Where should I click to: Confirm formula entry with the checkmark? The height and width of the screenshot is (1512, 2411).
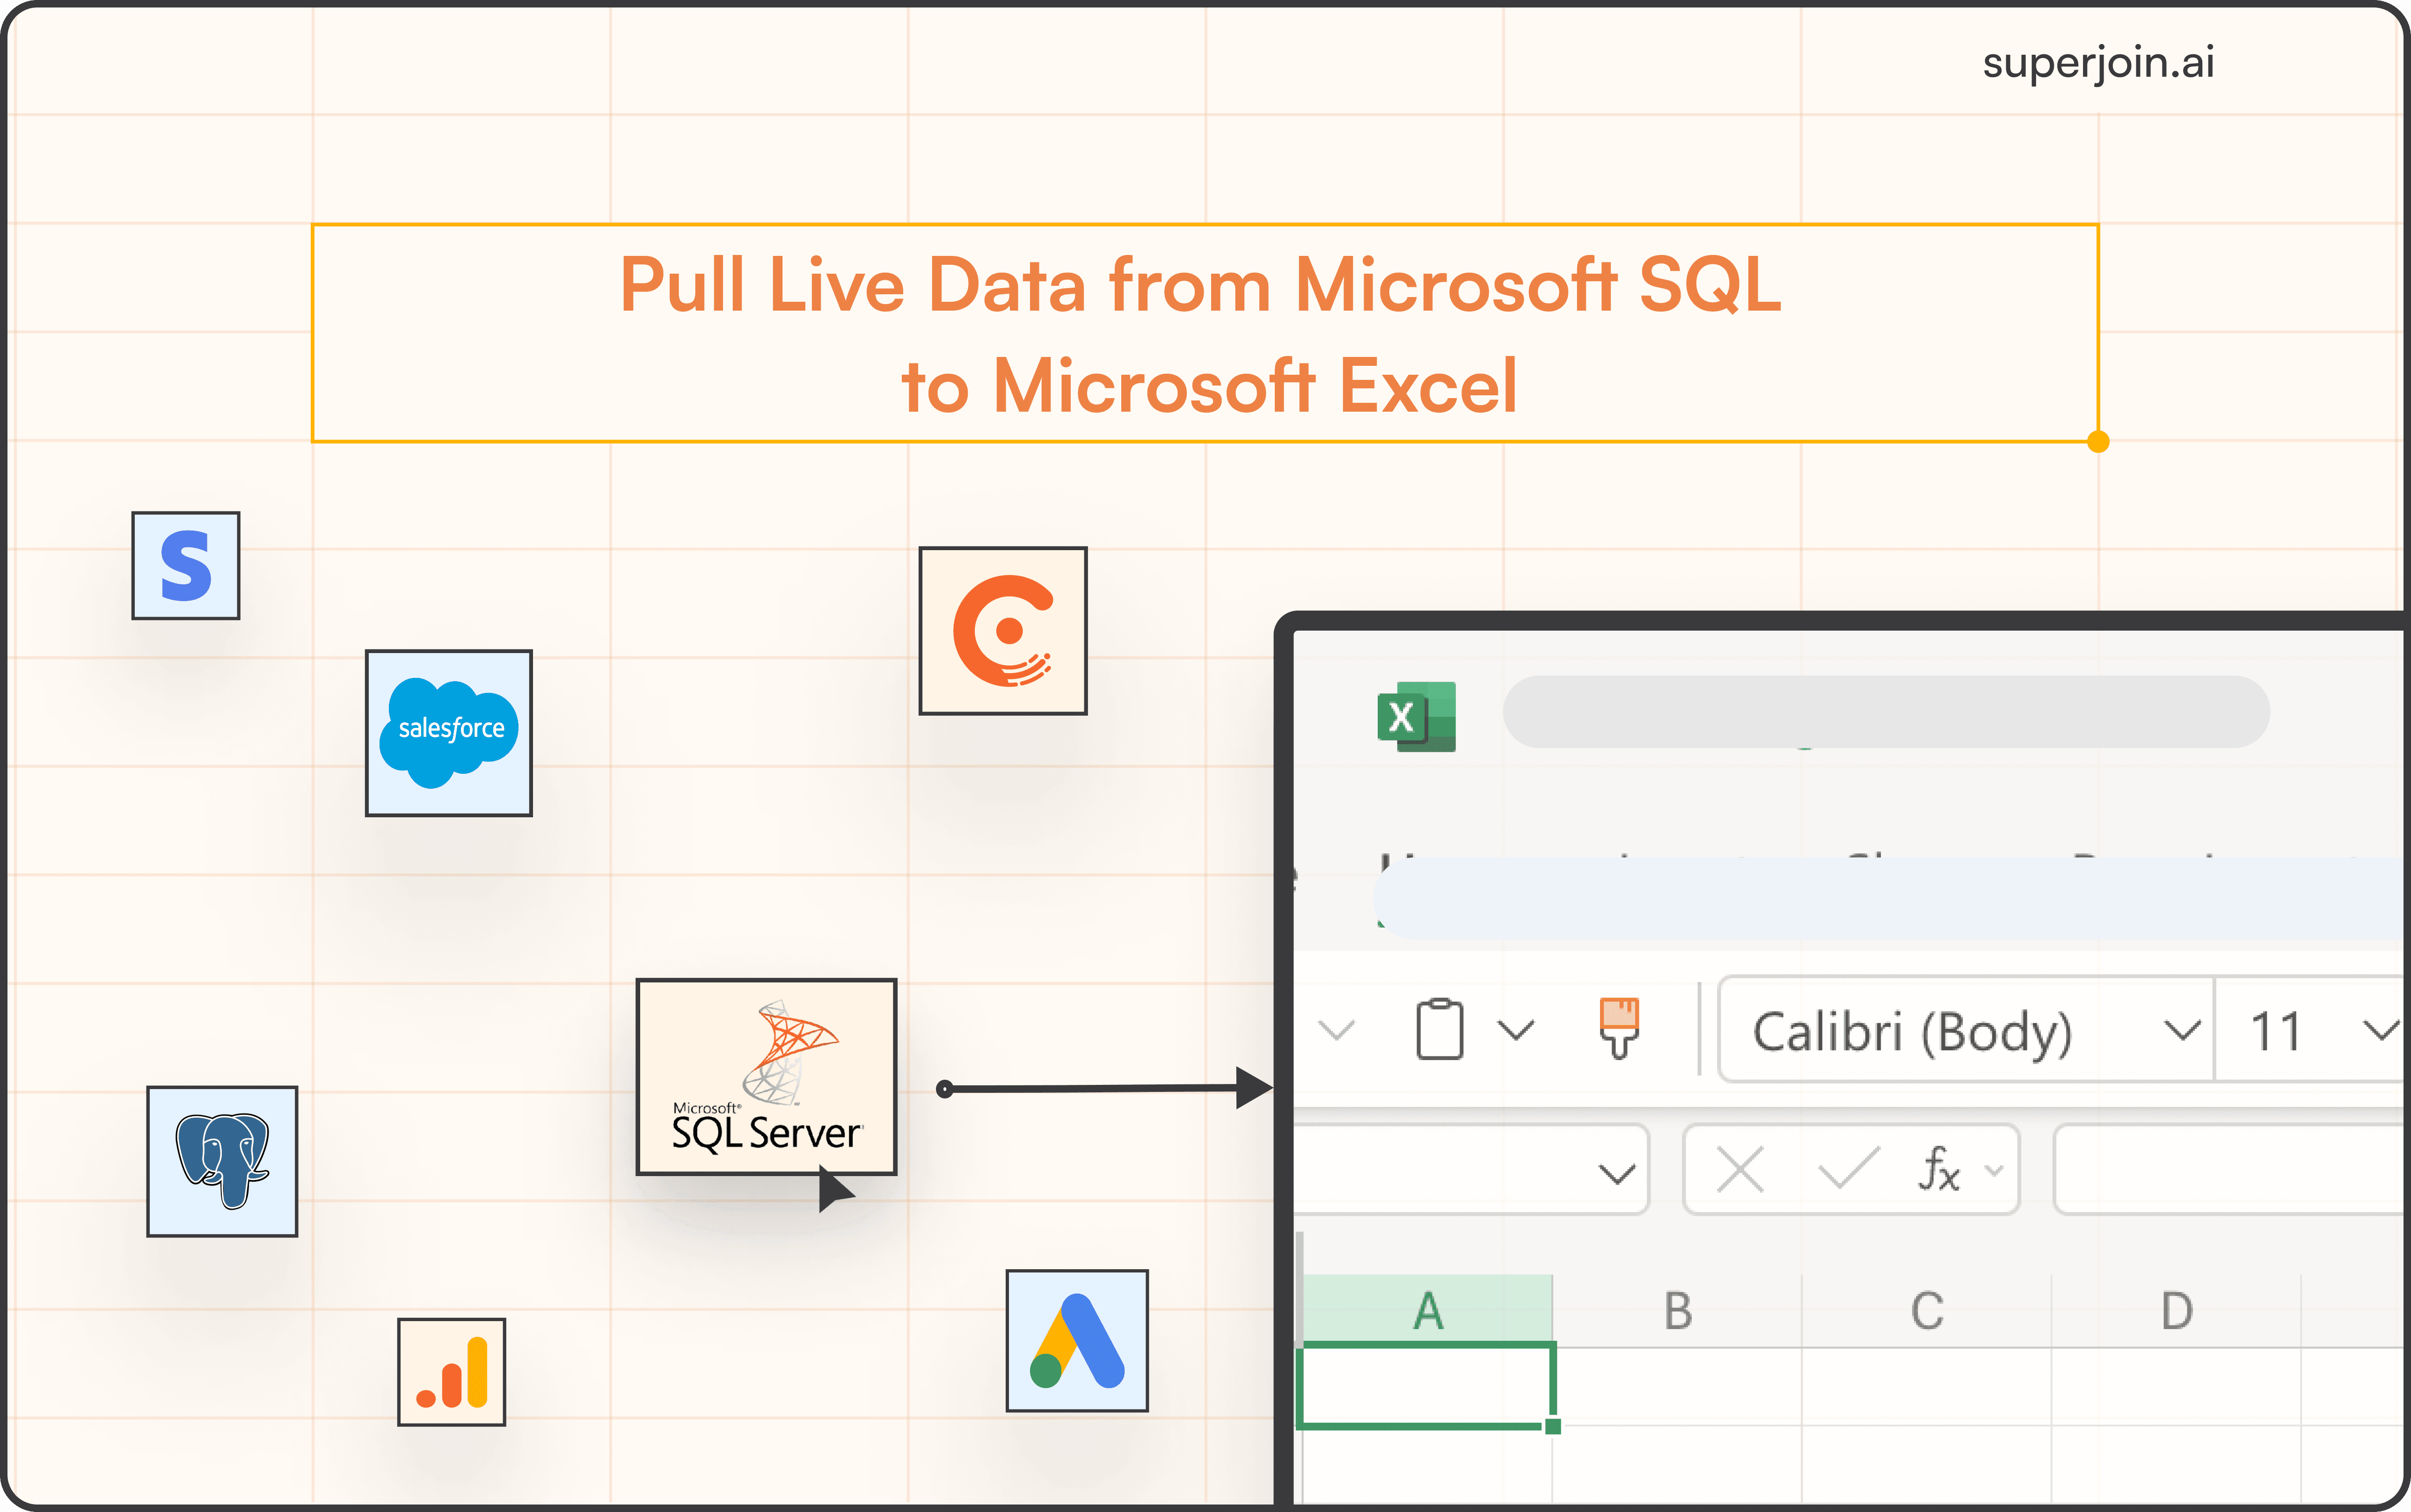pyautogui.click(x=1849, y=1169)
